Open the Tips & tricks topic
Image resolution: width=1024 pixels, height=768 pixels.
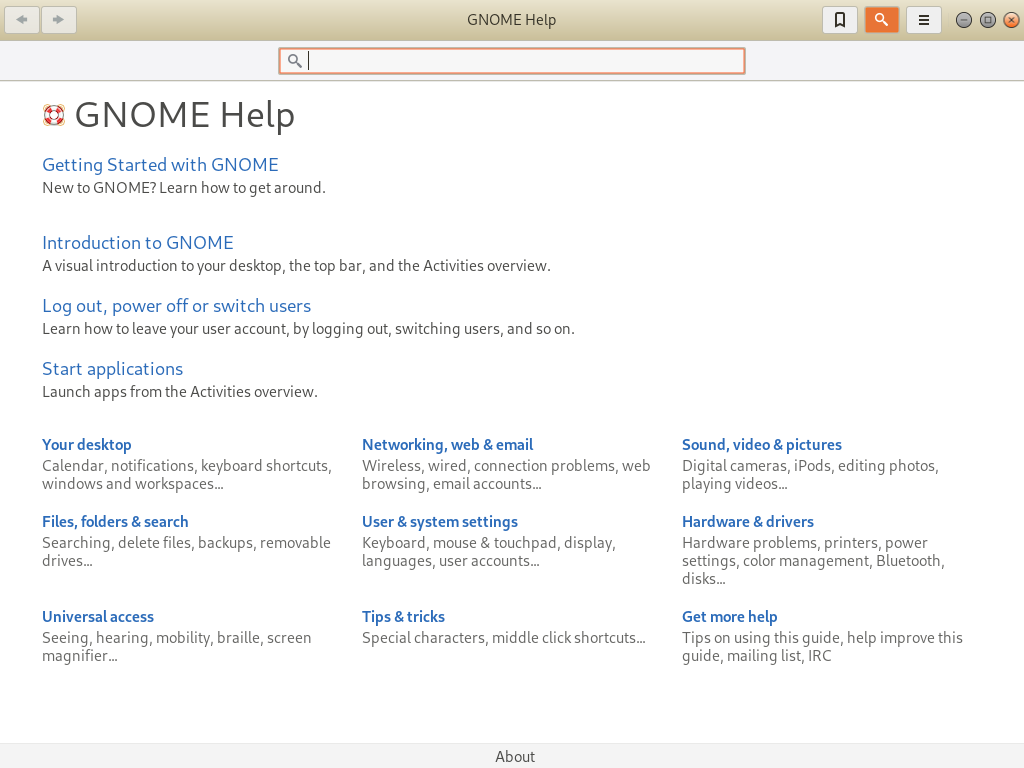pyautogui.click(x=403, y=616)
